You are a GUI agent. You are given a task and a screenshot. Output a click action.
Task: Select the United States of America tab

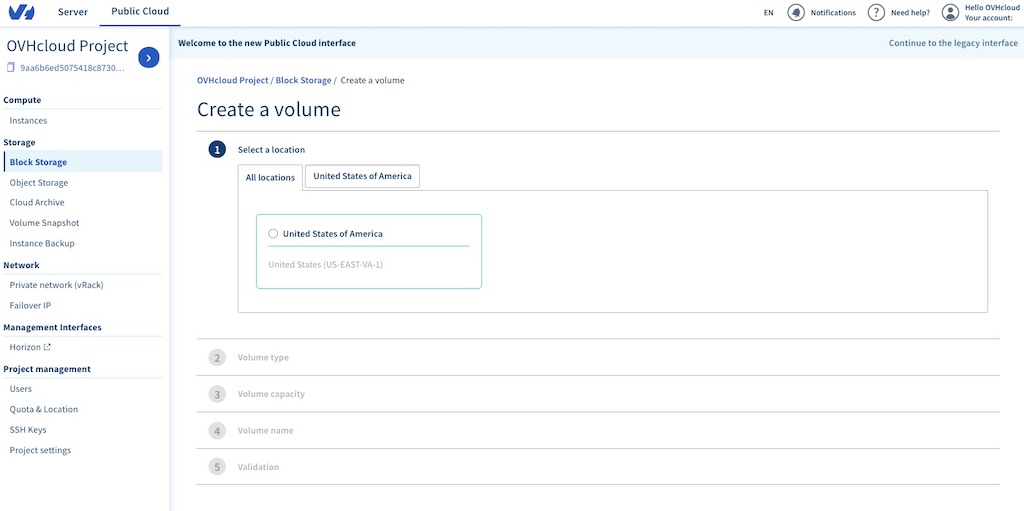362,176
